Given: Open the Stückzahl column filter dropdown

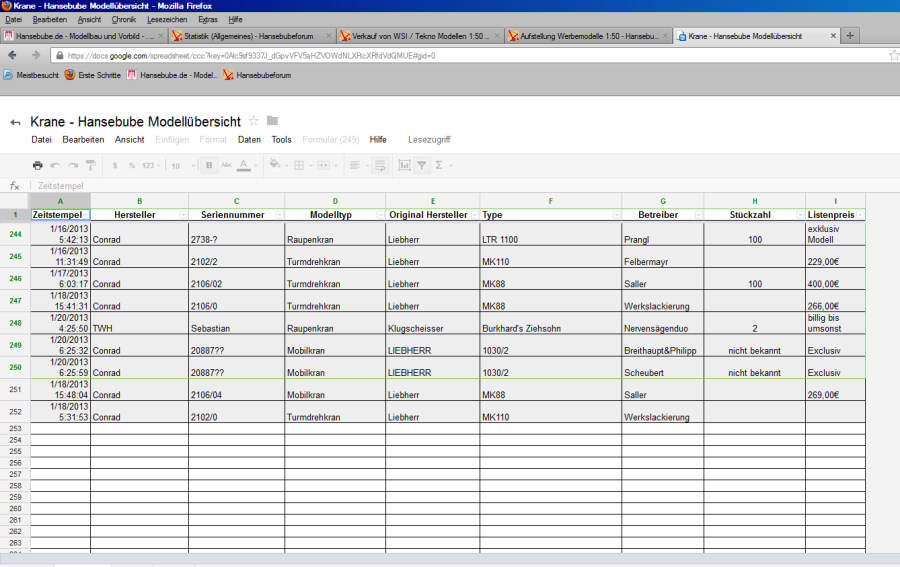Looking at the screenshot, I should 800,215.
